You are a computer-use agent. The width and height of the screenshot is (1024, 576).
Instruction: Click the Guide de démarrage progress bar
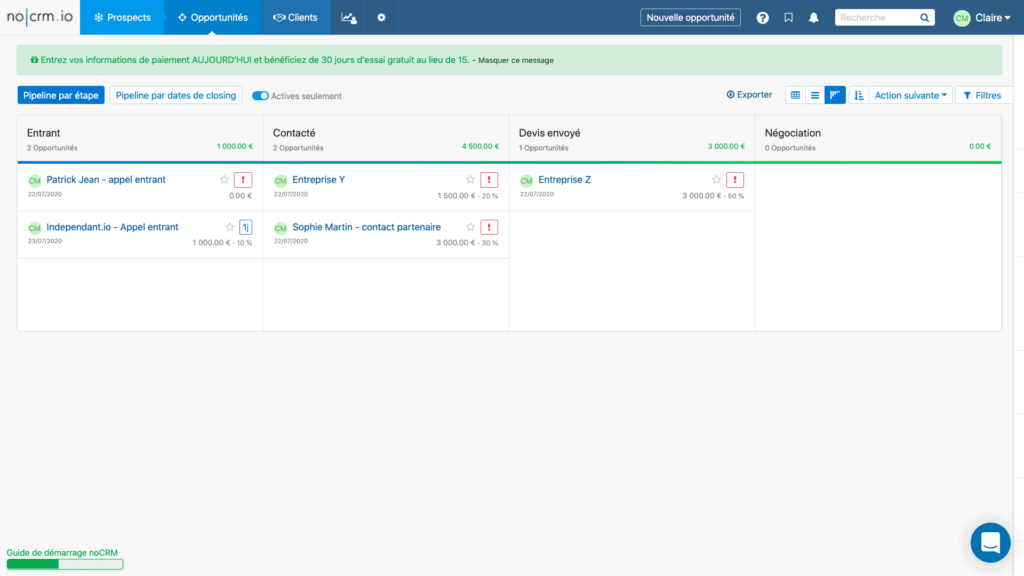[65, 563]
